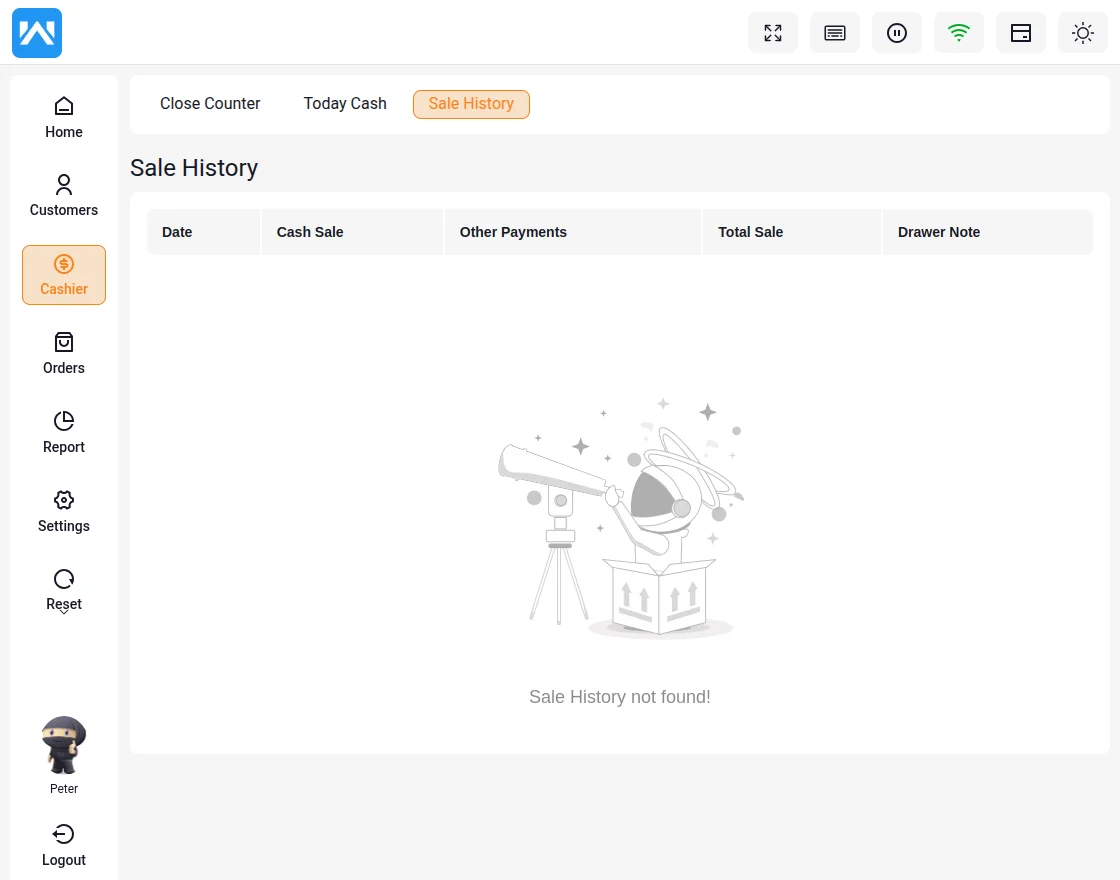The image size is (1120, 880).
Task: Open the Orders page
Action: (x=64, y=354)
